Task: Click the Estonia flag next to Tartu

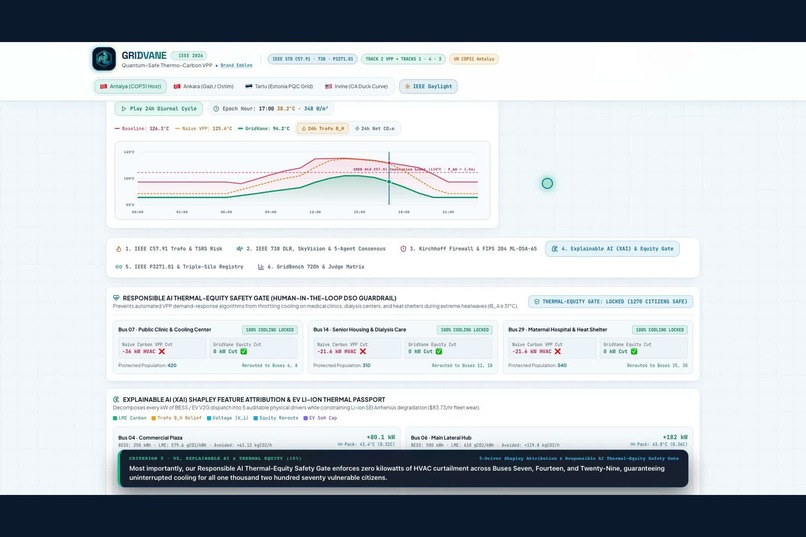Action: 249,86
